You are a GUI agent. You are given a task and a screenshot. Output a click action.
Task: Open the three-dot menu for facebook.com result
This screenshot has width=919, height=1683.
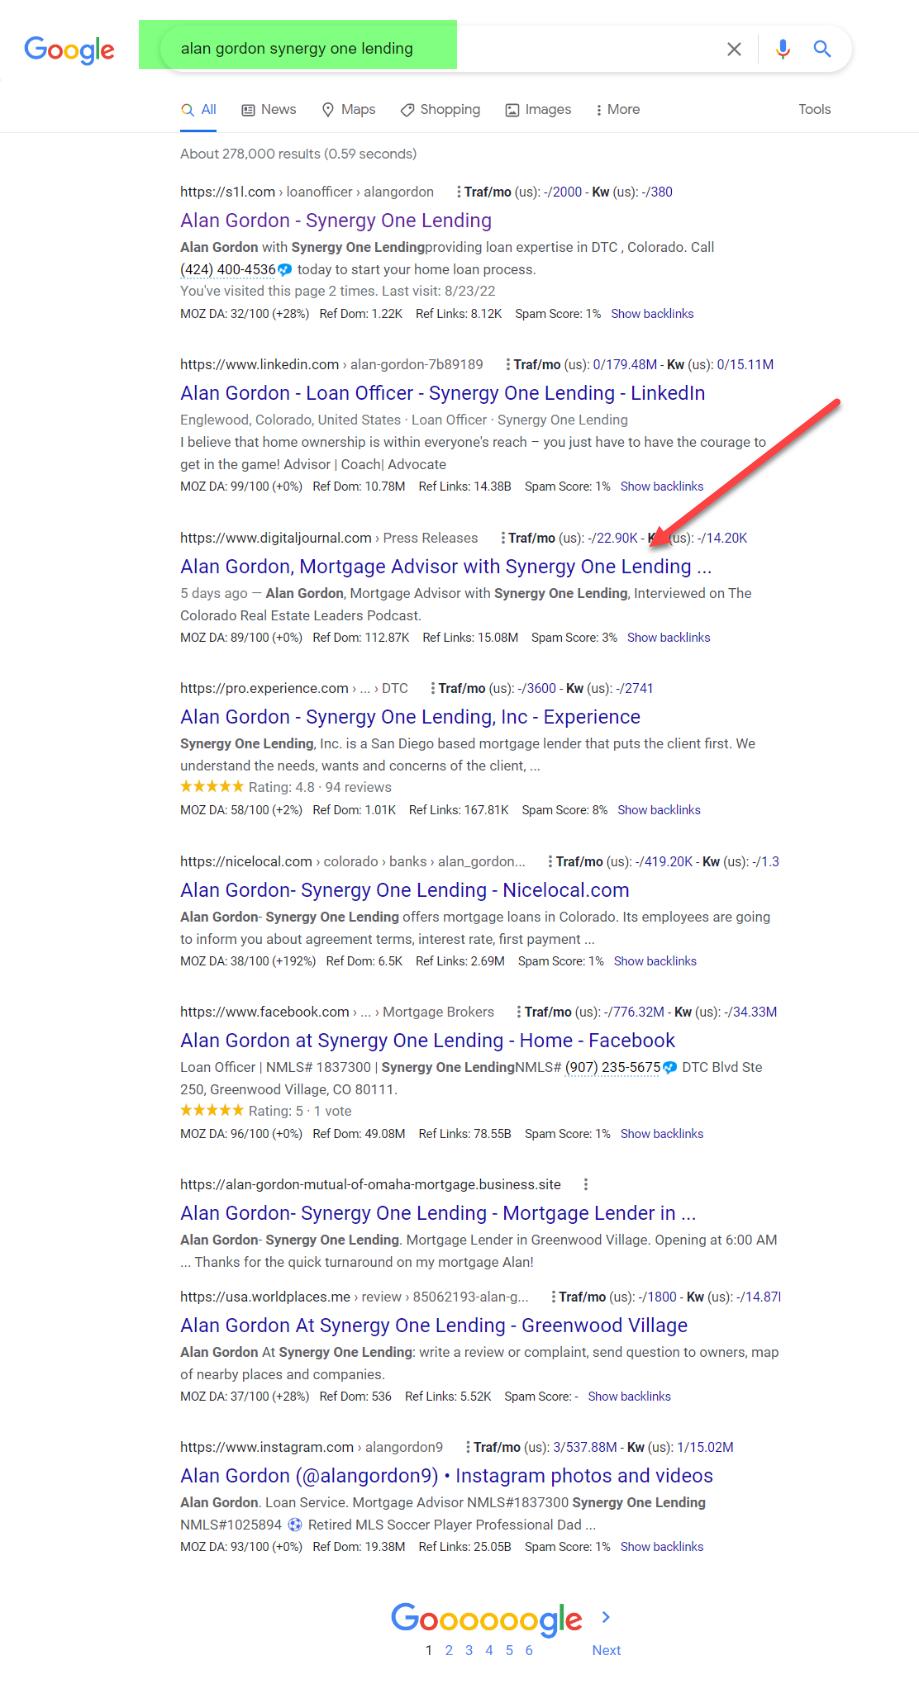point(519,1012)
